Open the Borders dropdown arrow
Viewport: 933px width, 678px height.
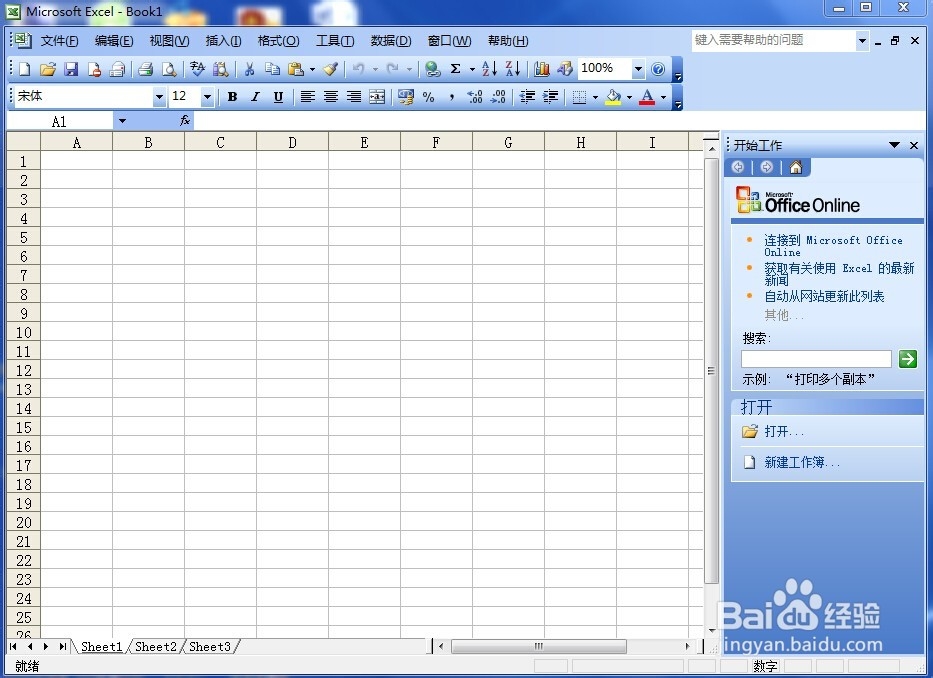595,97
